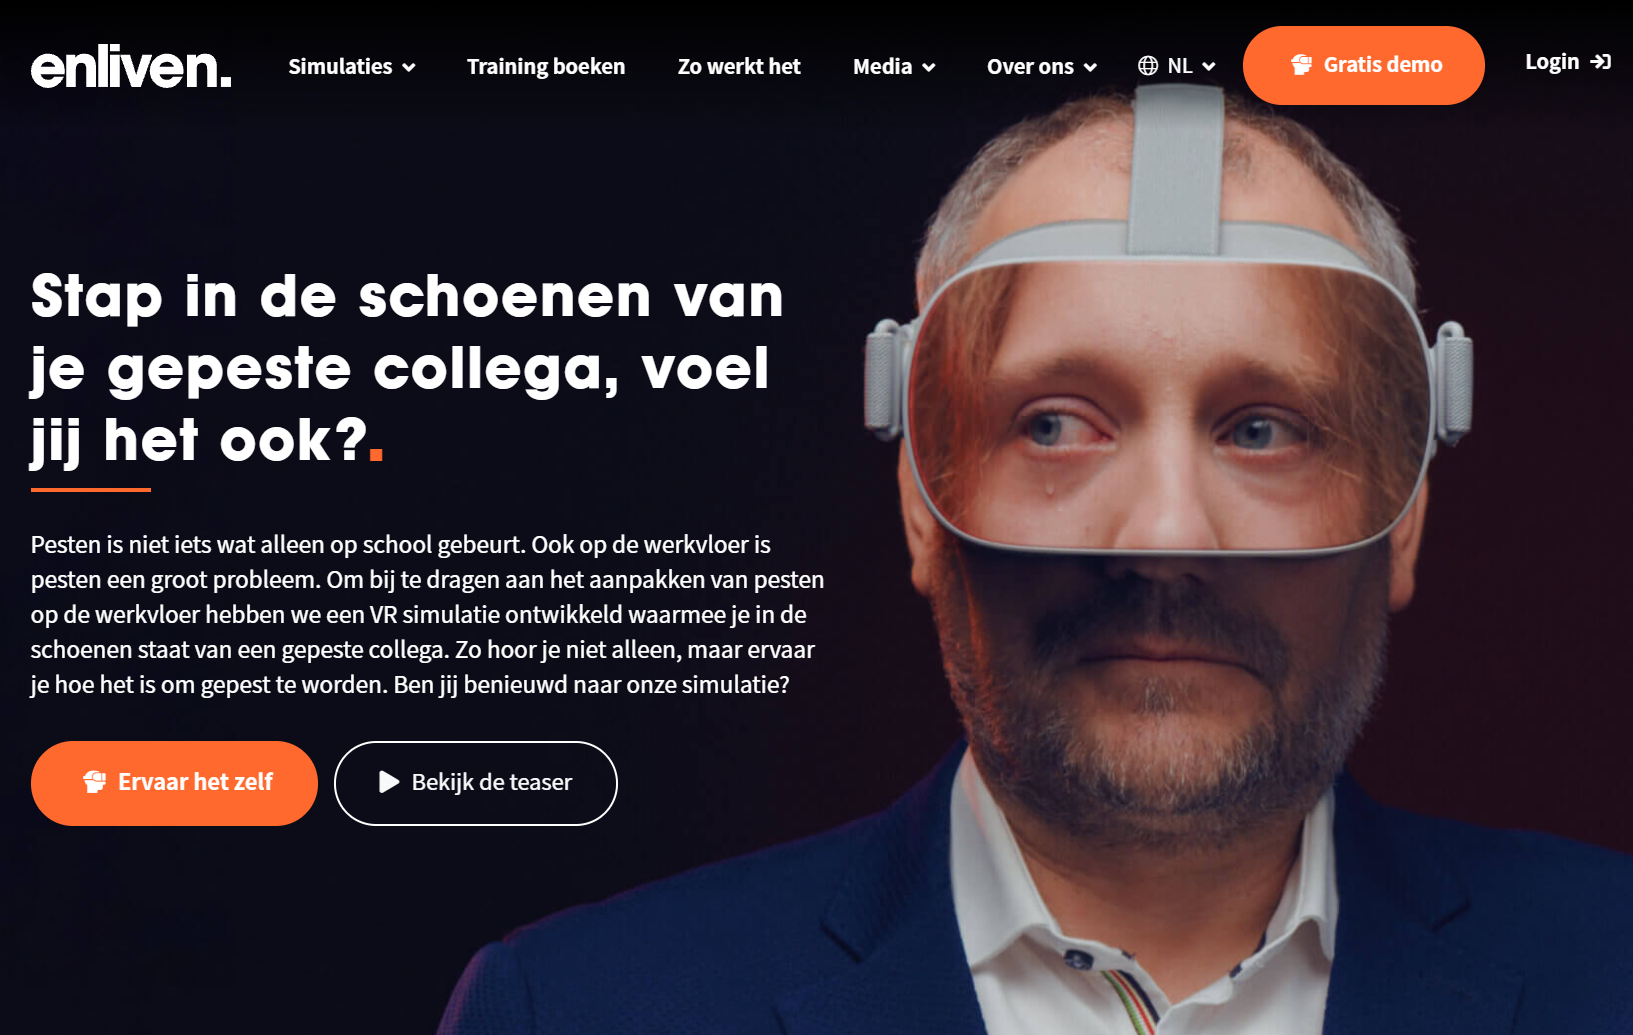1633x1035 pixels.
Task: Expand the Simulaties dropdown chevron
Action: coord(409,67)
